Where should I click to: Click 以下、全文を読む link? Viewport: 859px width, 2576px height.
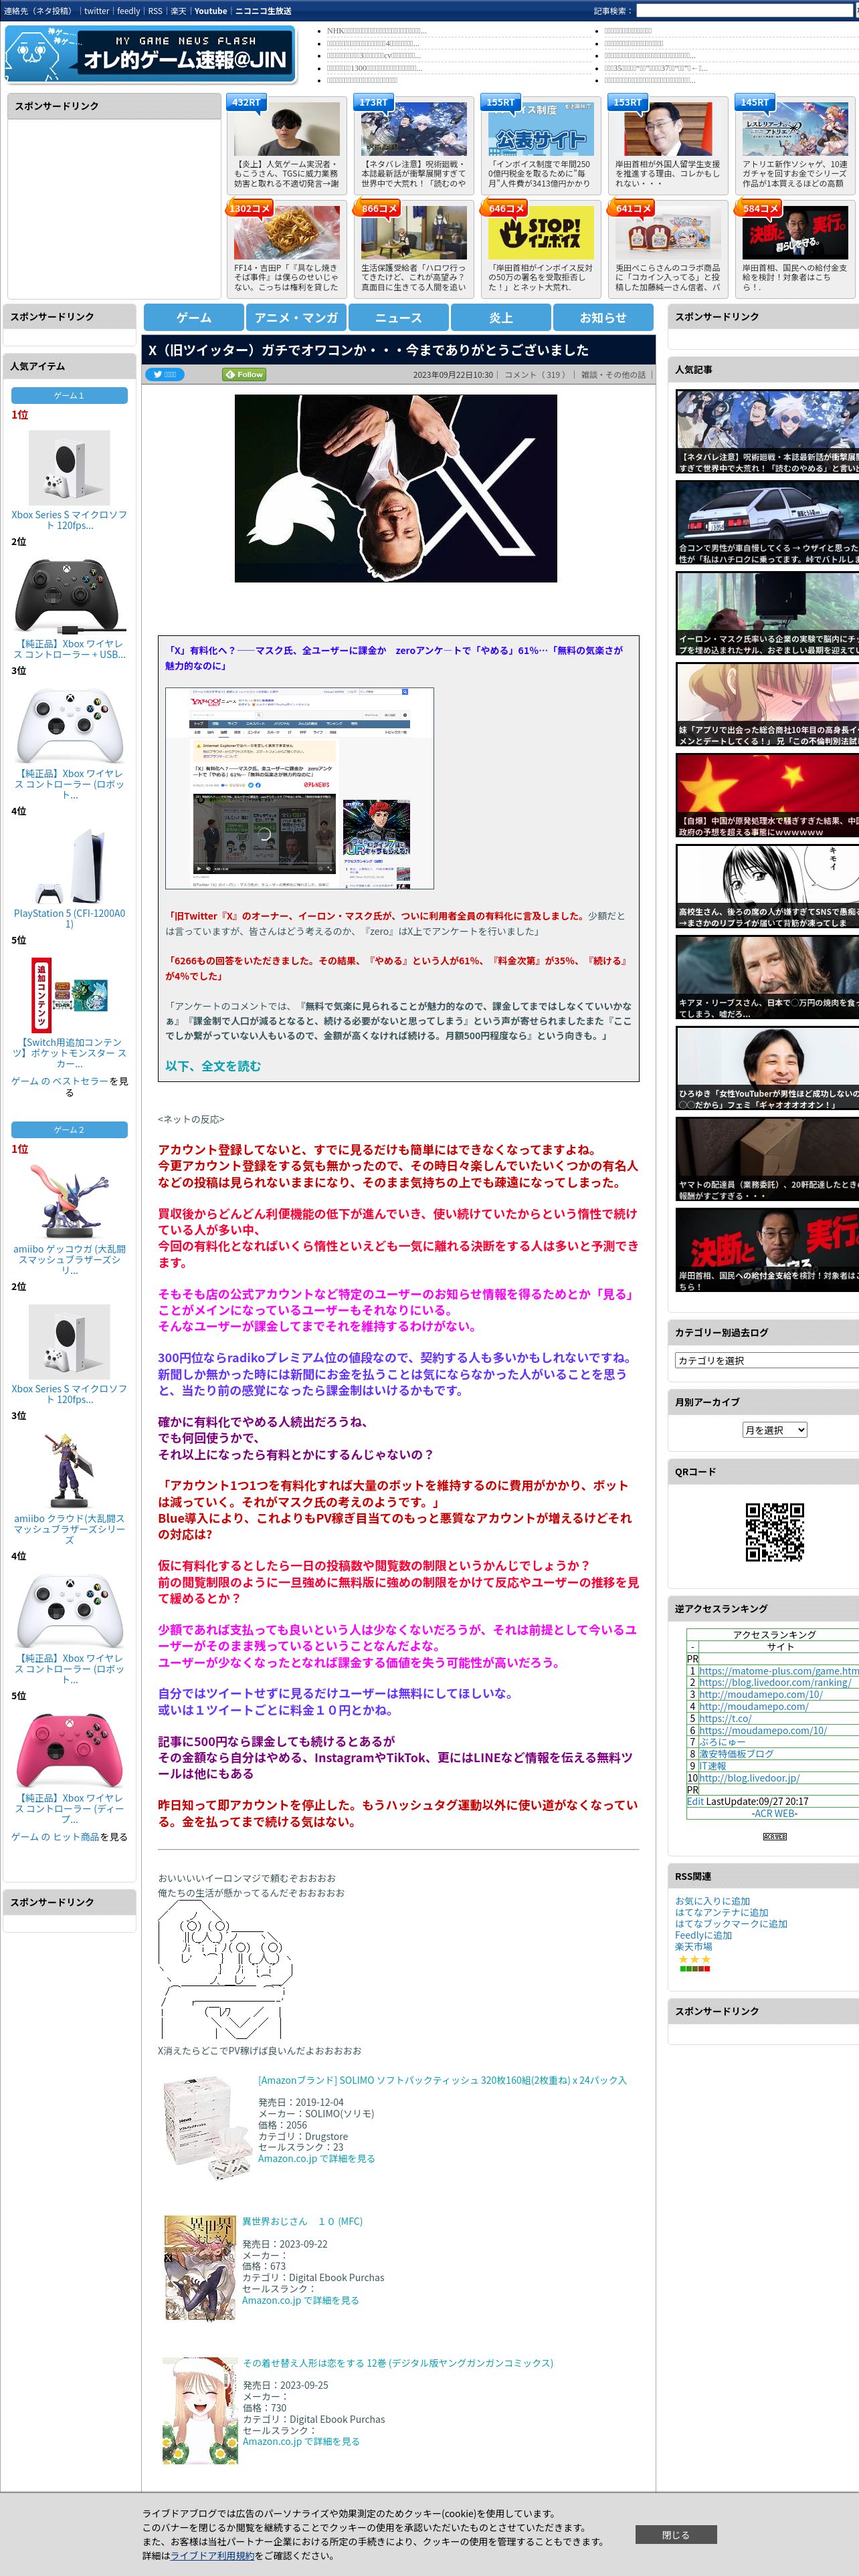point(213,1066)
